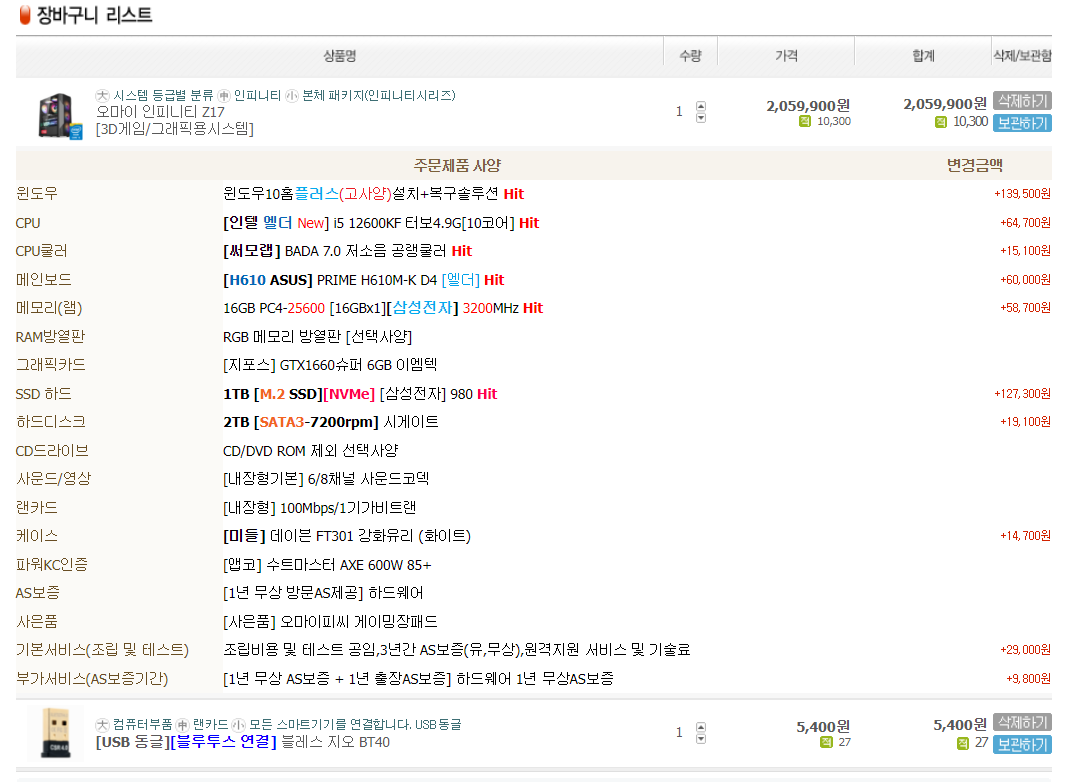Delete 블레스 지오 BT40 with 삭제하기

tap(1022, 722)
